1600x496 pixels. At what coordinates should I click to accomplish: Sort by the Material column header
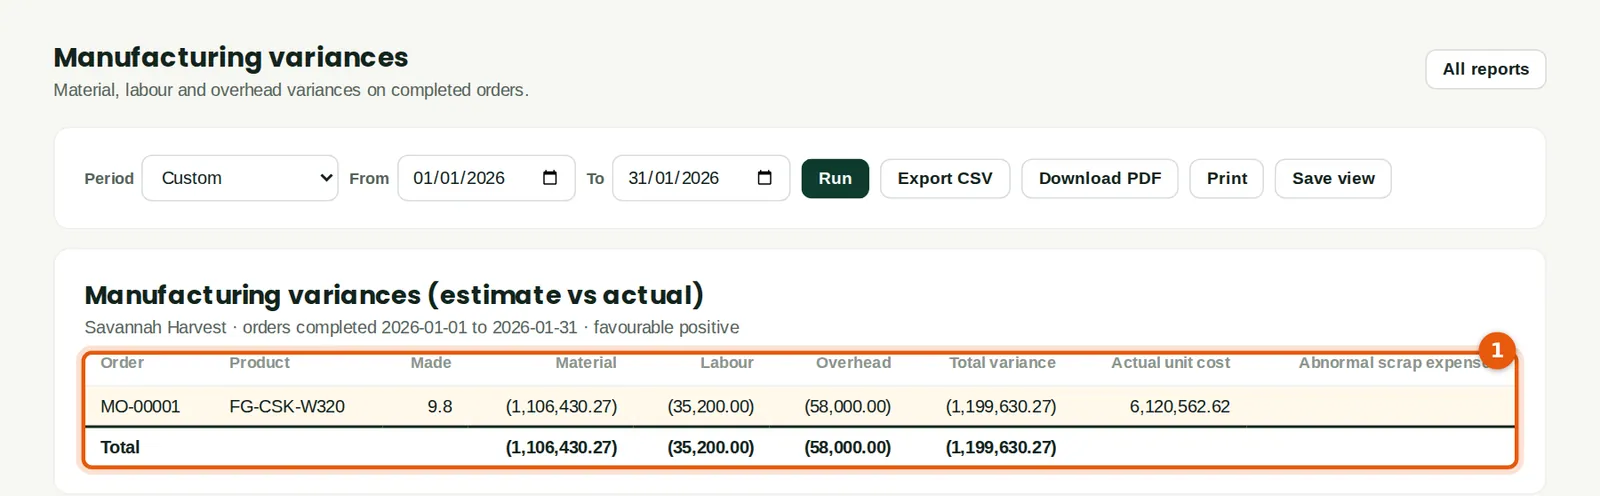pos(586,363)
